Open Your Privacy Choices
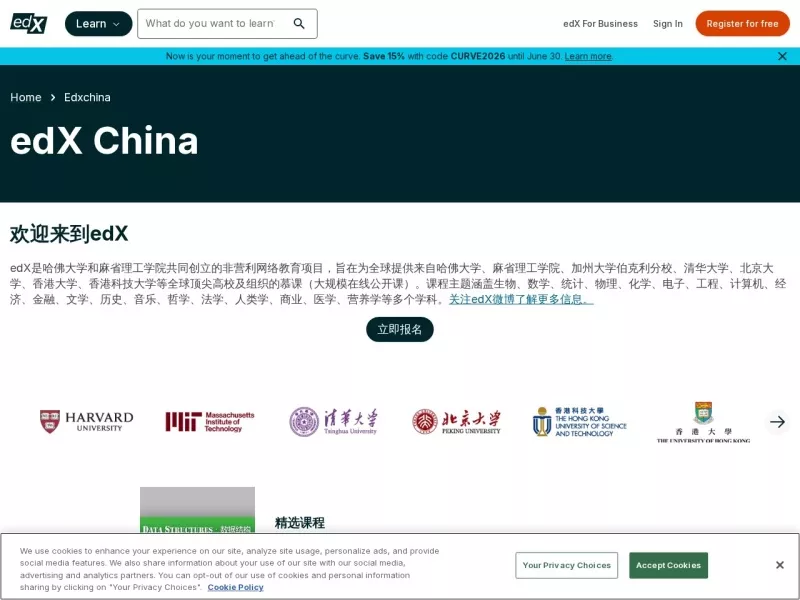This screenshot has width=800, height=600. click(x=566, y=565)
